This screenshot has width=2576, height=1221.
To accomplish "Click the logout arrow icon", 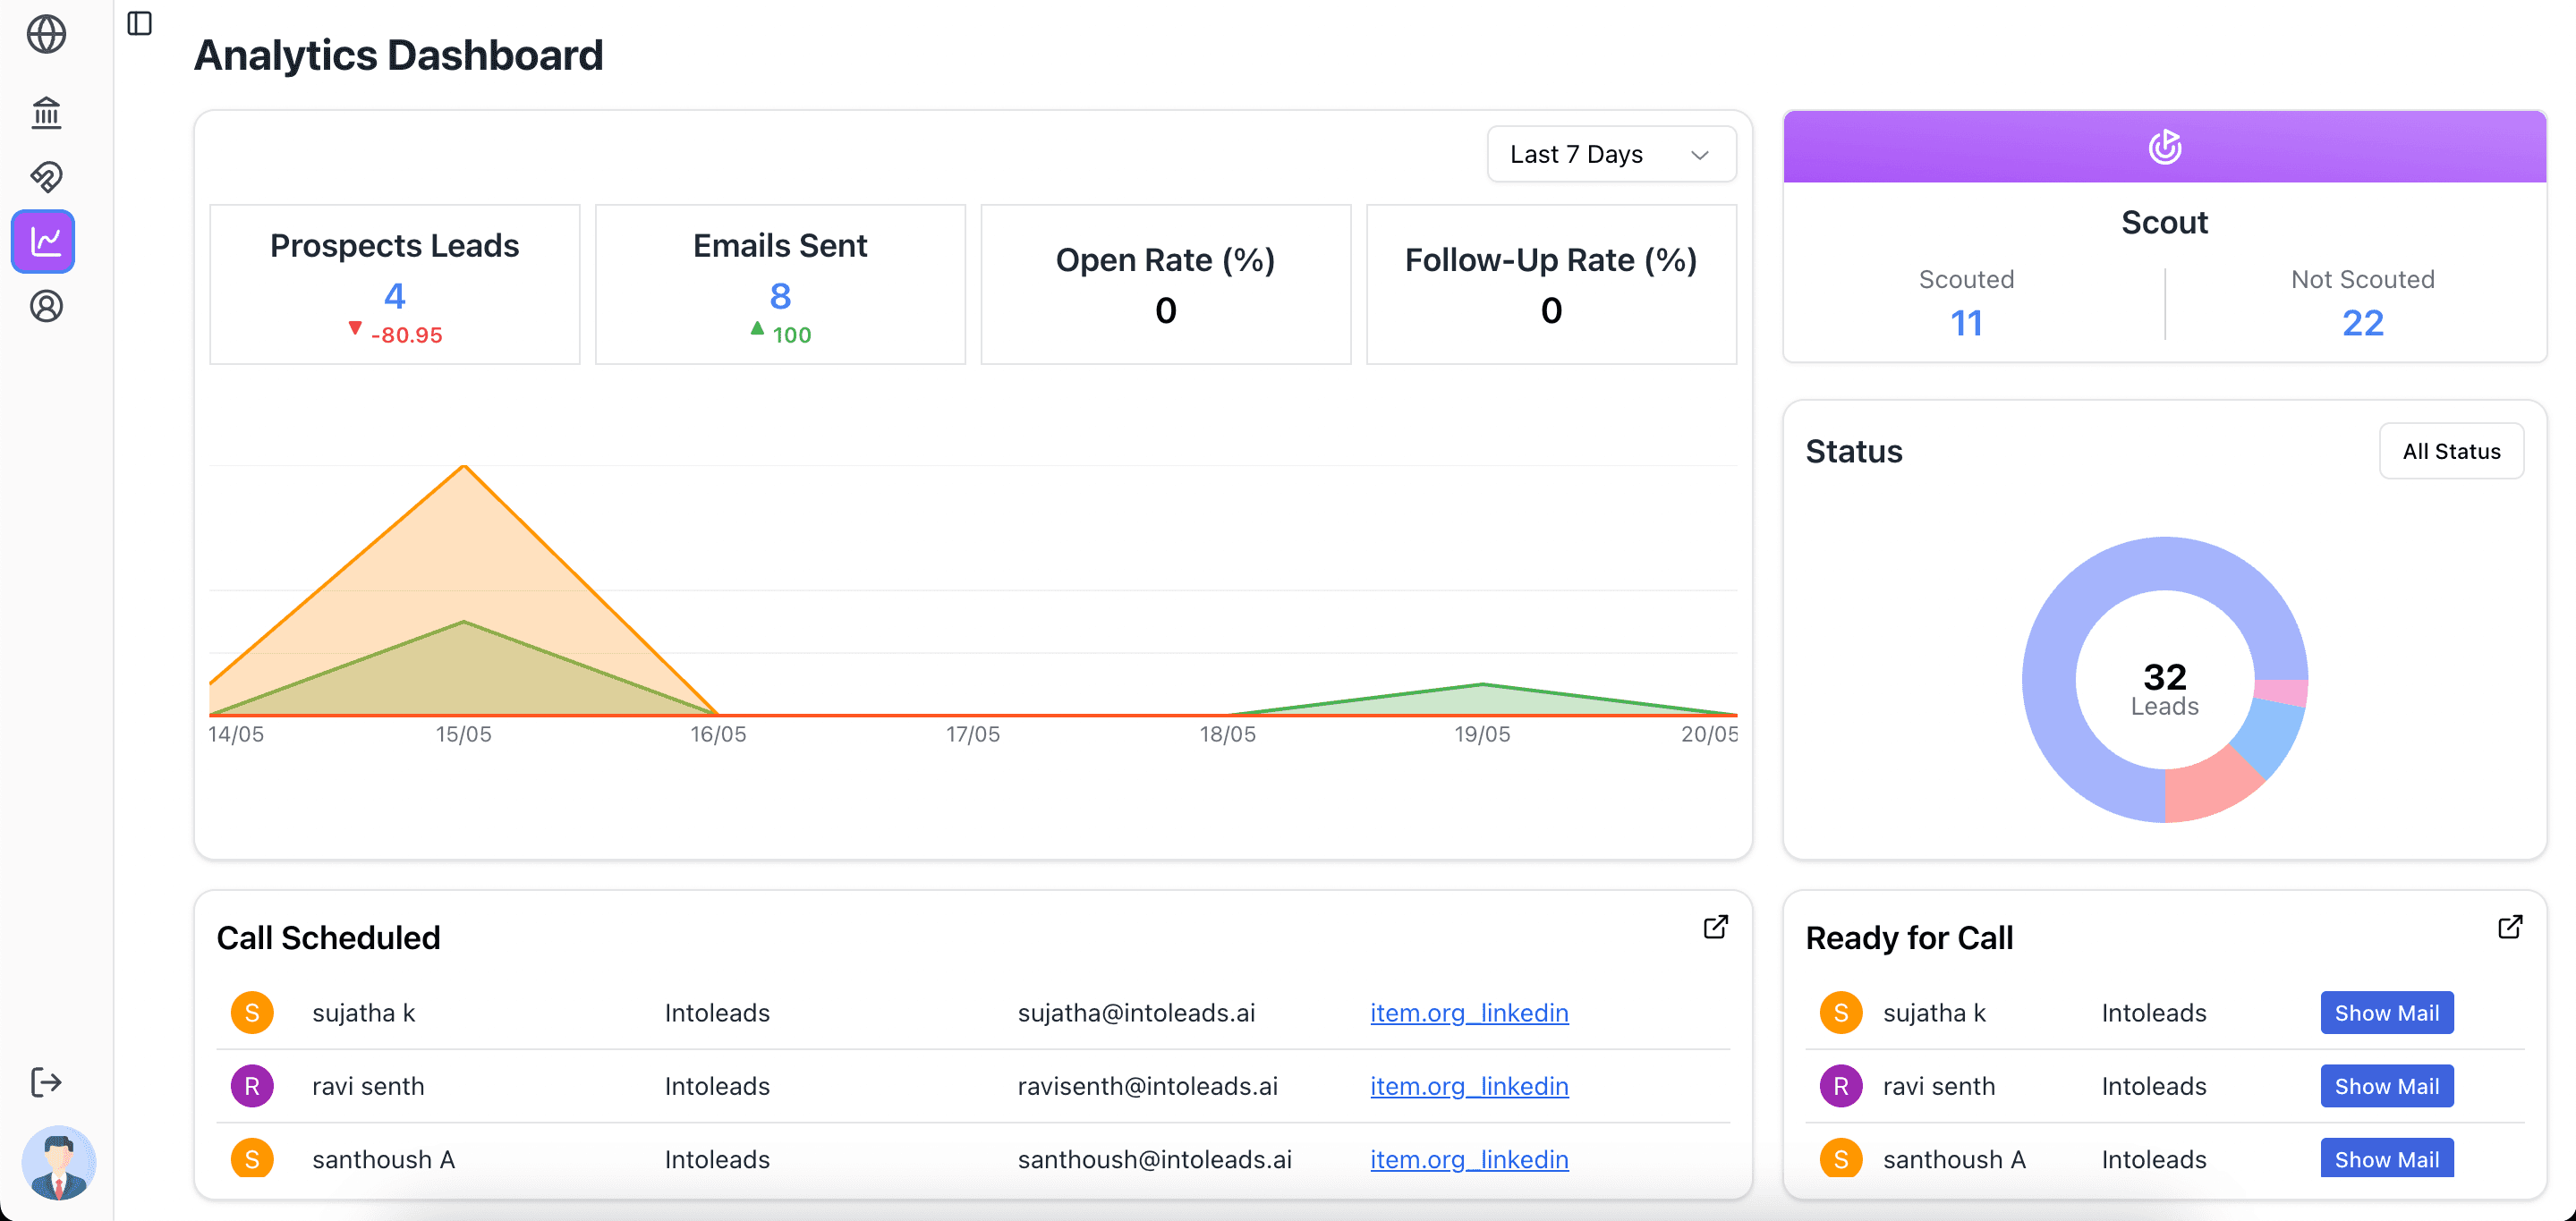I will (x=46, y=1082).
